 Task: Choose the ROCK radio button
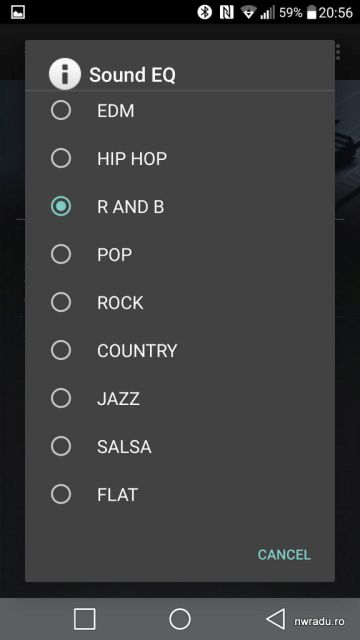[x=61, y=302]
